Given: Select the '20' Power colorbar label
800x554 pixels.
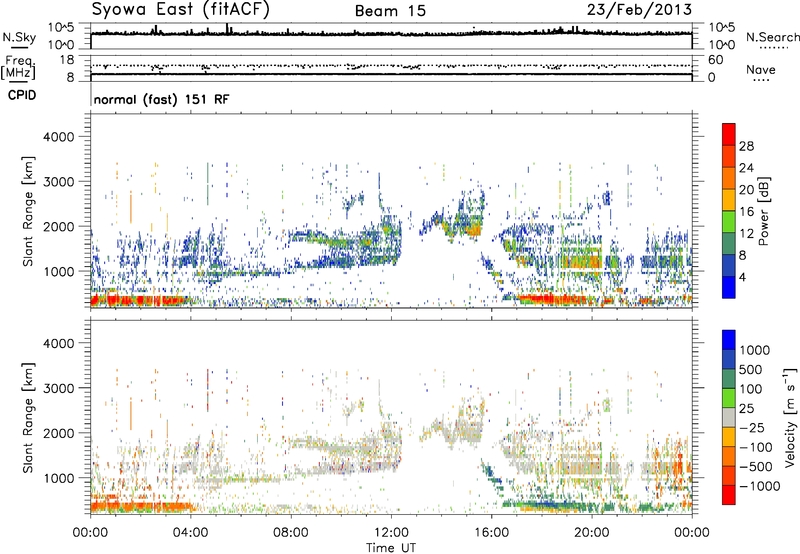Looking at the screenshot, I should pos(746,190).
